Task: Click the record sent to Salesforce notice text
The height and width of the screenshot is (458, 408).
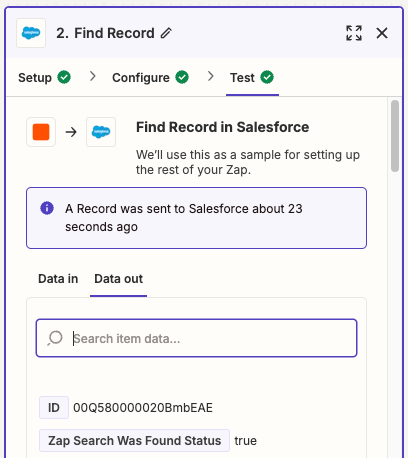Action: point(184,218)
